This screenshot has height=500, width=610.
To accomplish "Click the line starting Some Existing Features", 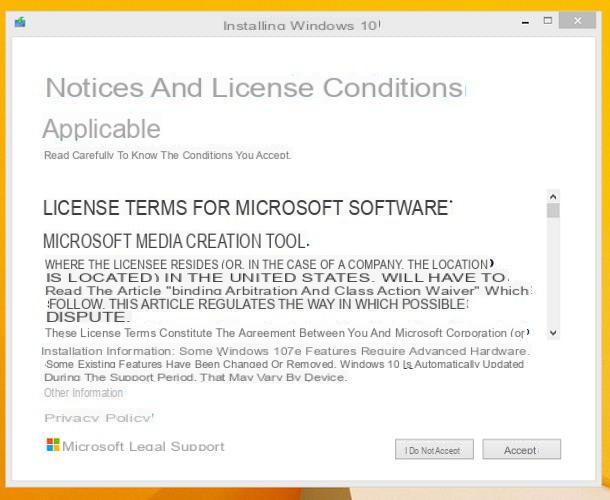I will point(285,364).
